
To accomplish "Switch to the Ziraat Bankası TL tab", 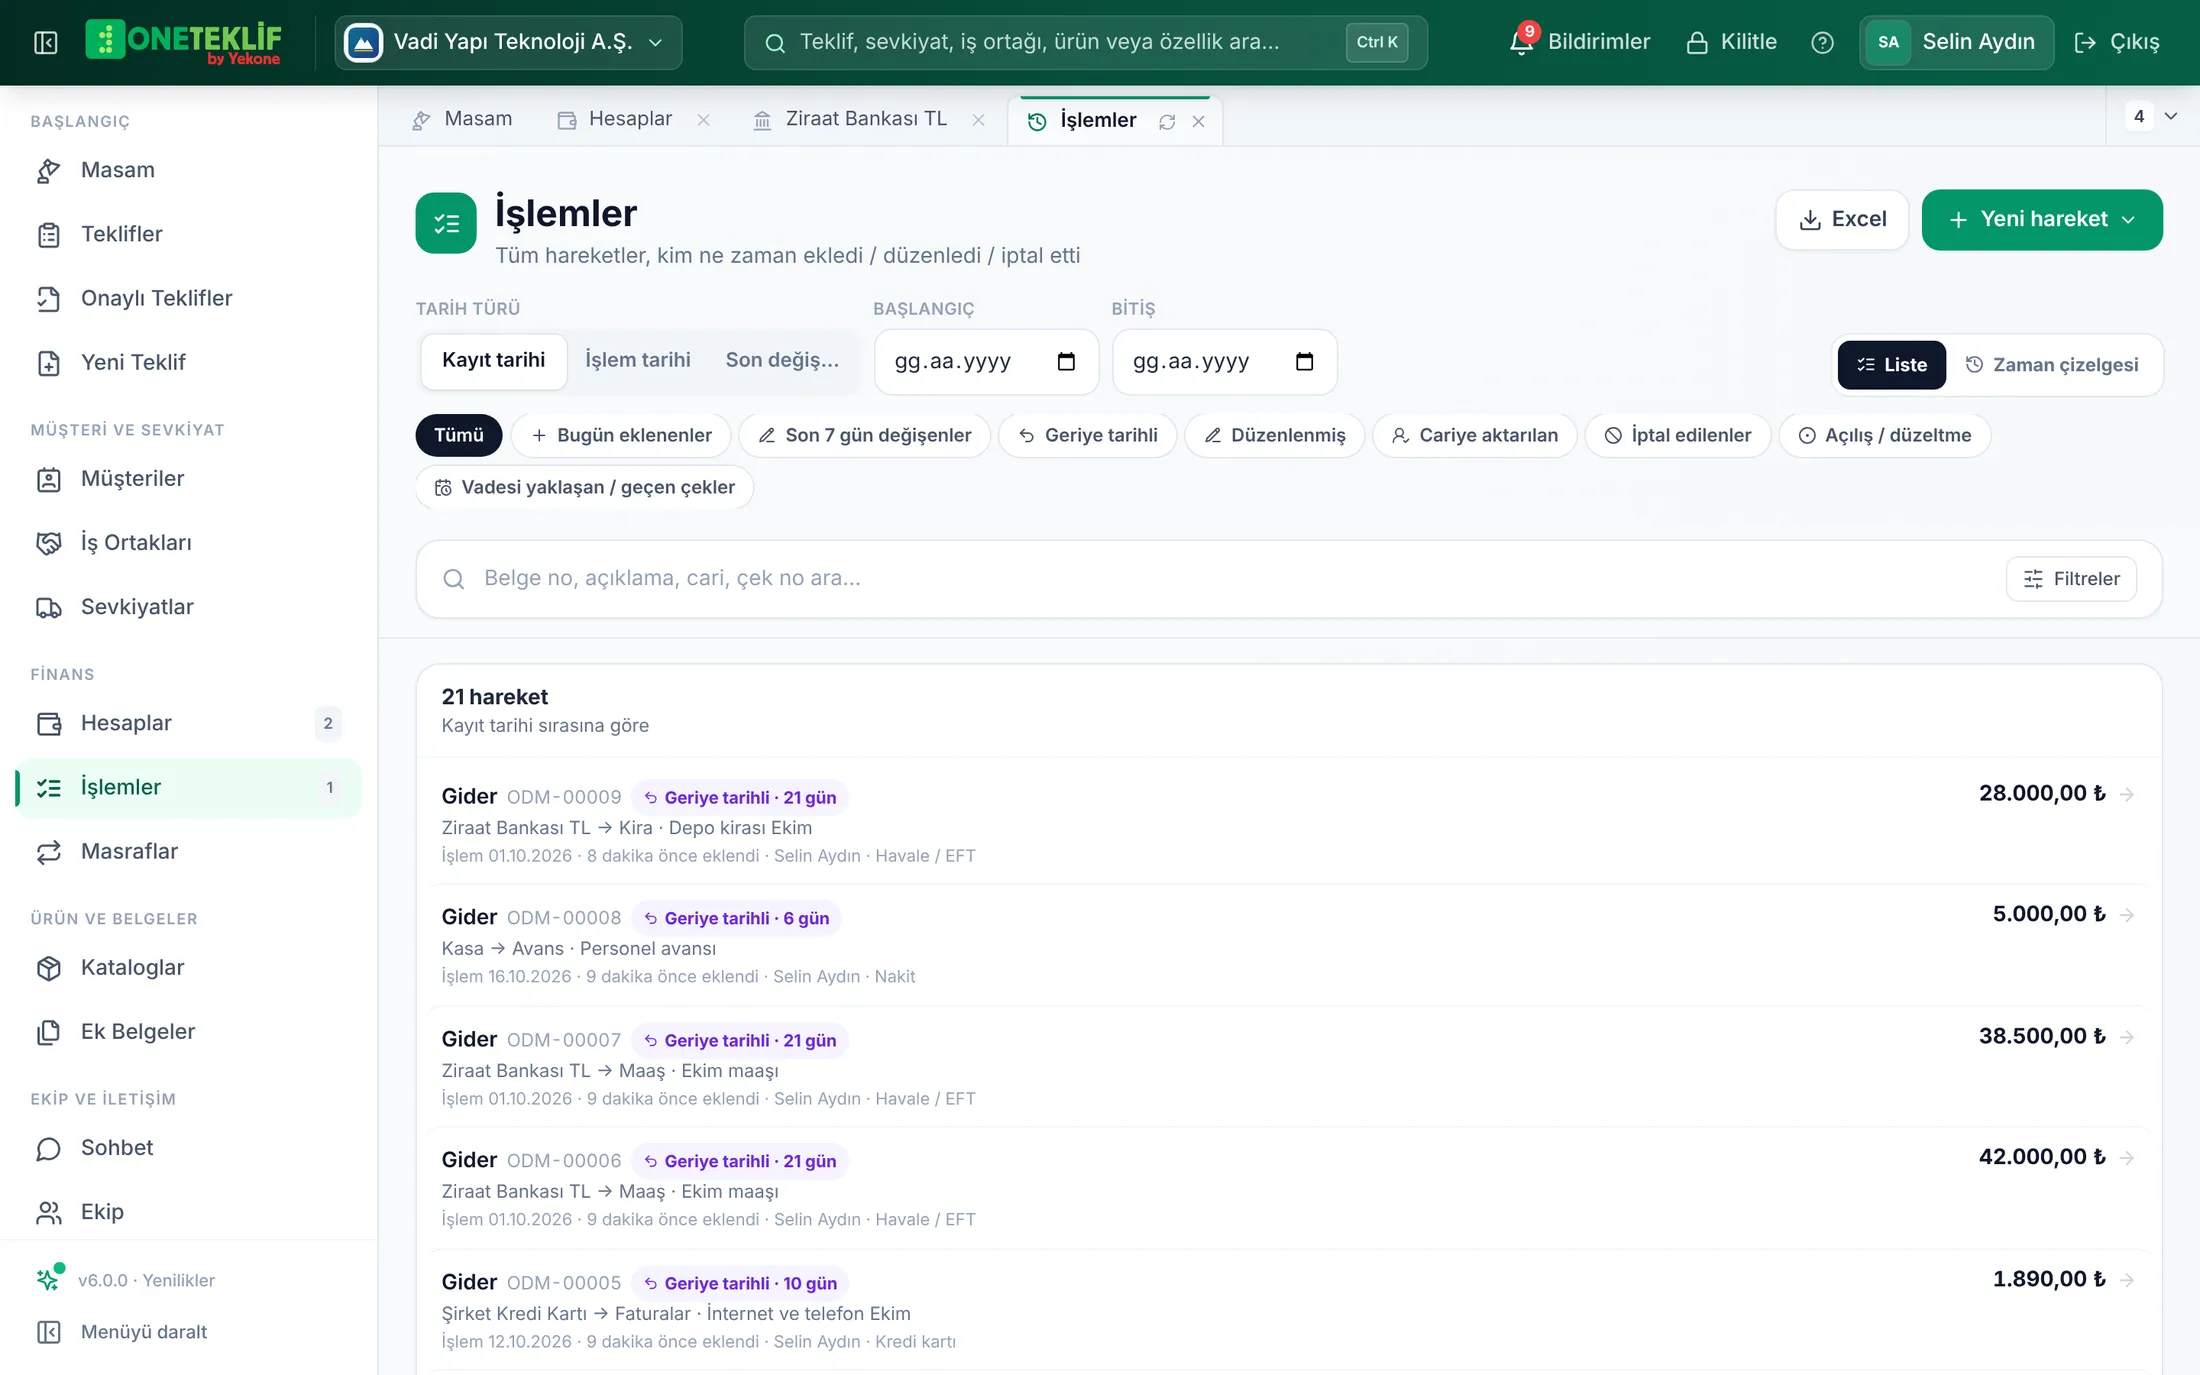I will [865, 119].
